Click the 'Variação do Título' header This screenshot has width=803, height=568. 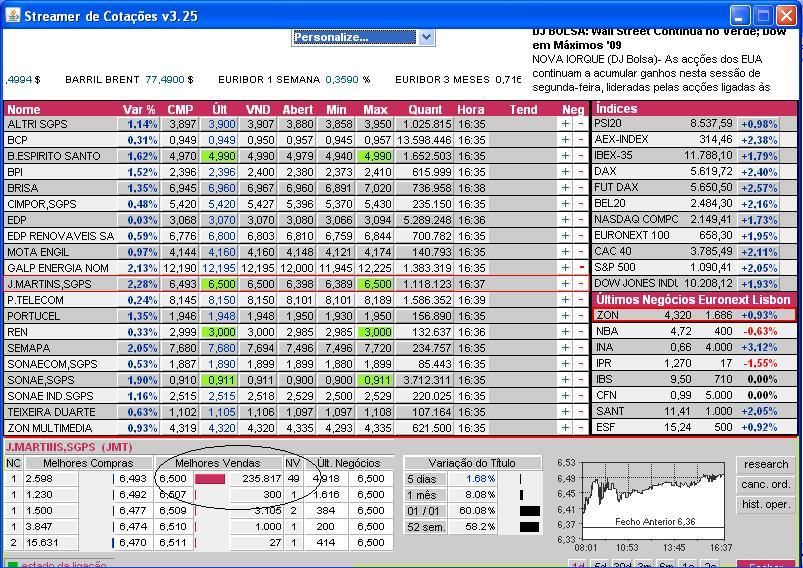click(472, 463)
